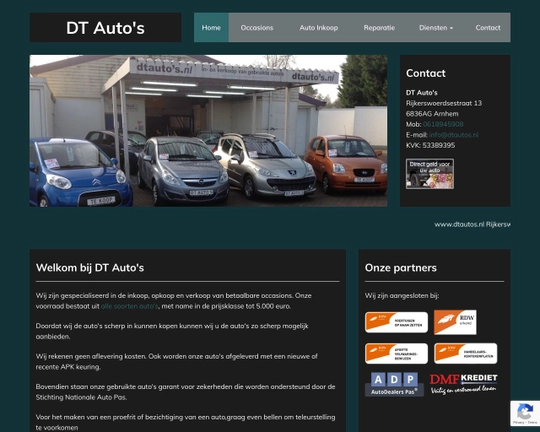Click the 'Contact' sidebar heading
540x432 pixels.
pyautogui.click(x=426, y=73)
